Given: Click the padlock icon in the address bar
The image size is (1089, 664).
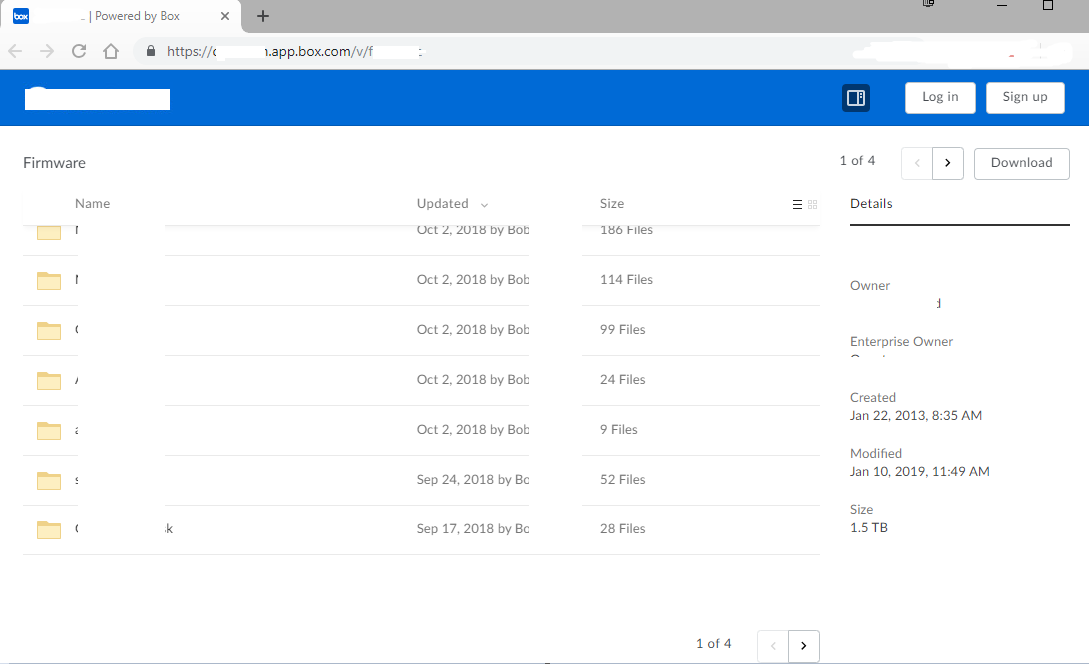Looking at the screenshot, I should pyautogui.click(x=150, y=50).
